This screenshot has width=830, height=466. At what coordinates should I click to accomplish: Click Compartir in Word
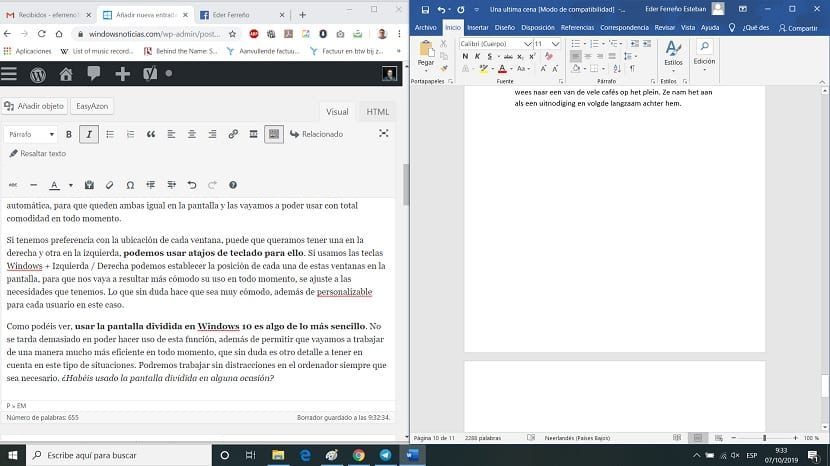[x=798, y=28]
